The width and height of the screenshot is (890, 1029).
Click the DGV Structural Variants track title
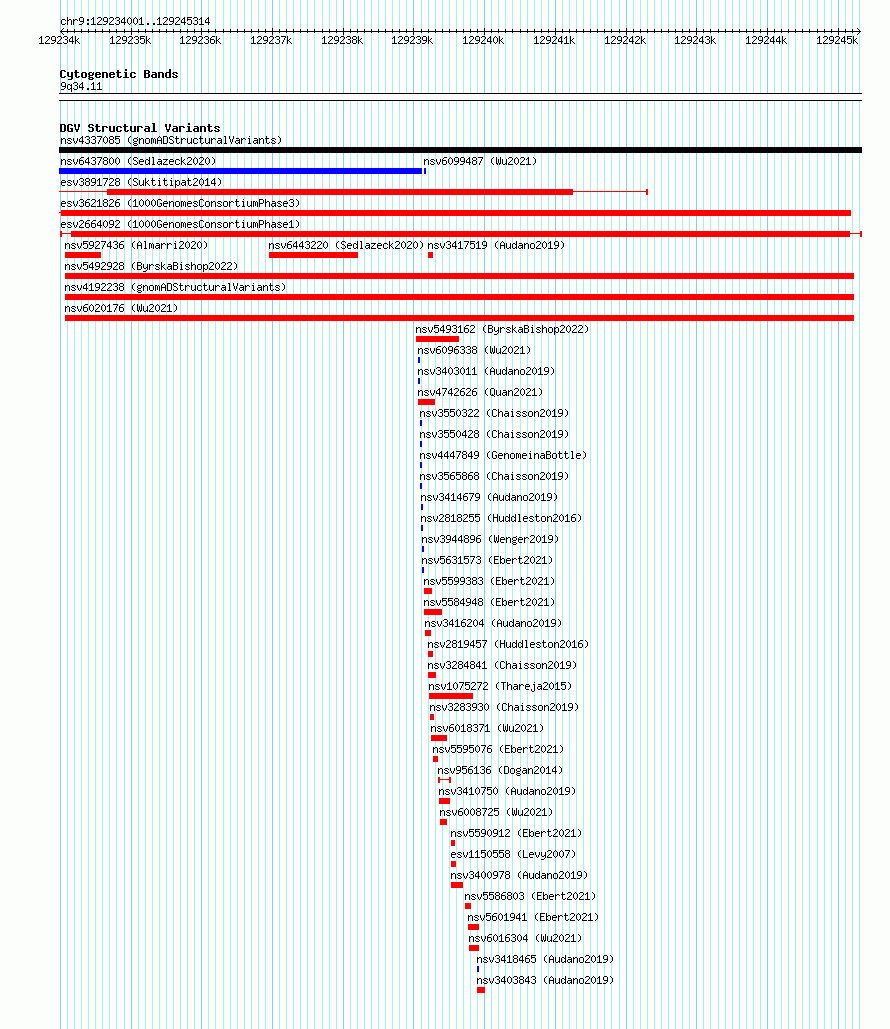tap(140, 128)
